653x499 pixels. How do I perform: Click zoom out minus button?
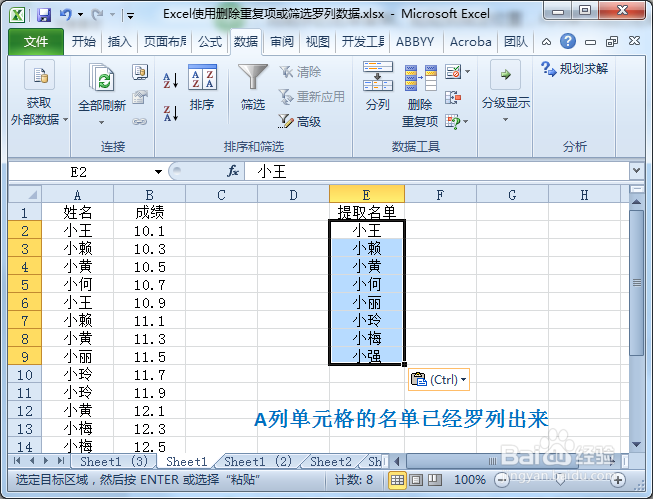(502, 480)
